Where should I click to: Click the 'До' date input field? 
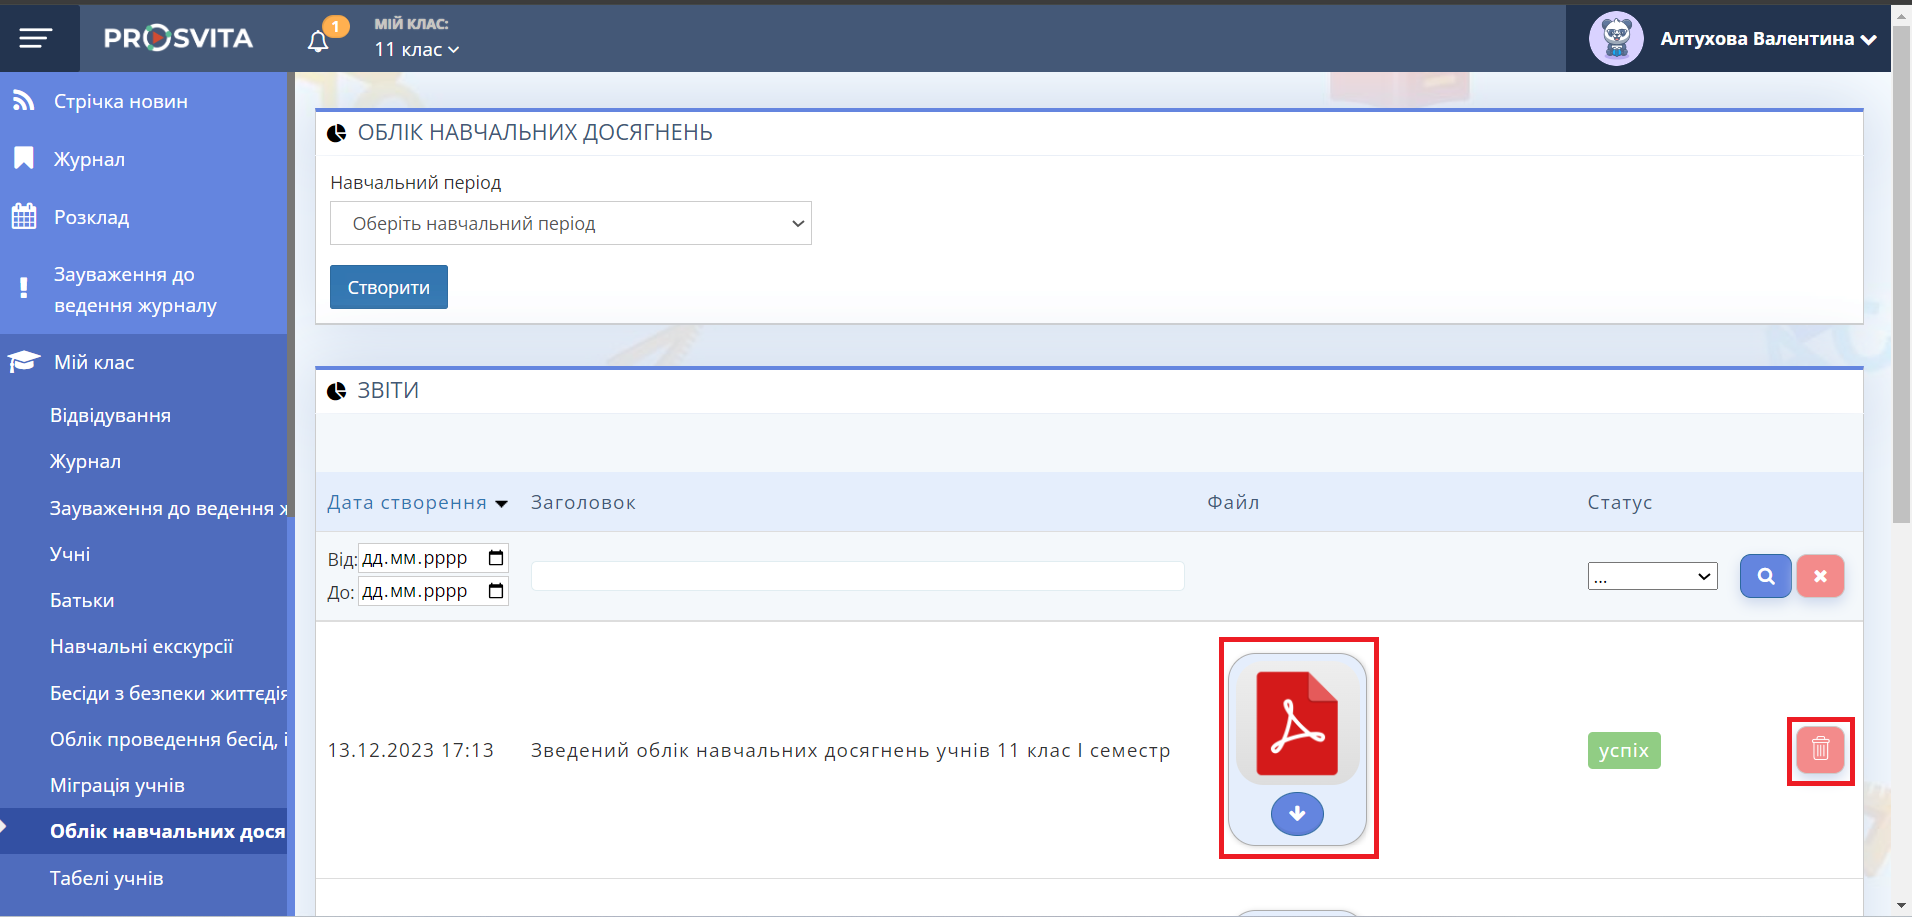coord(420,591)
